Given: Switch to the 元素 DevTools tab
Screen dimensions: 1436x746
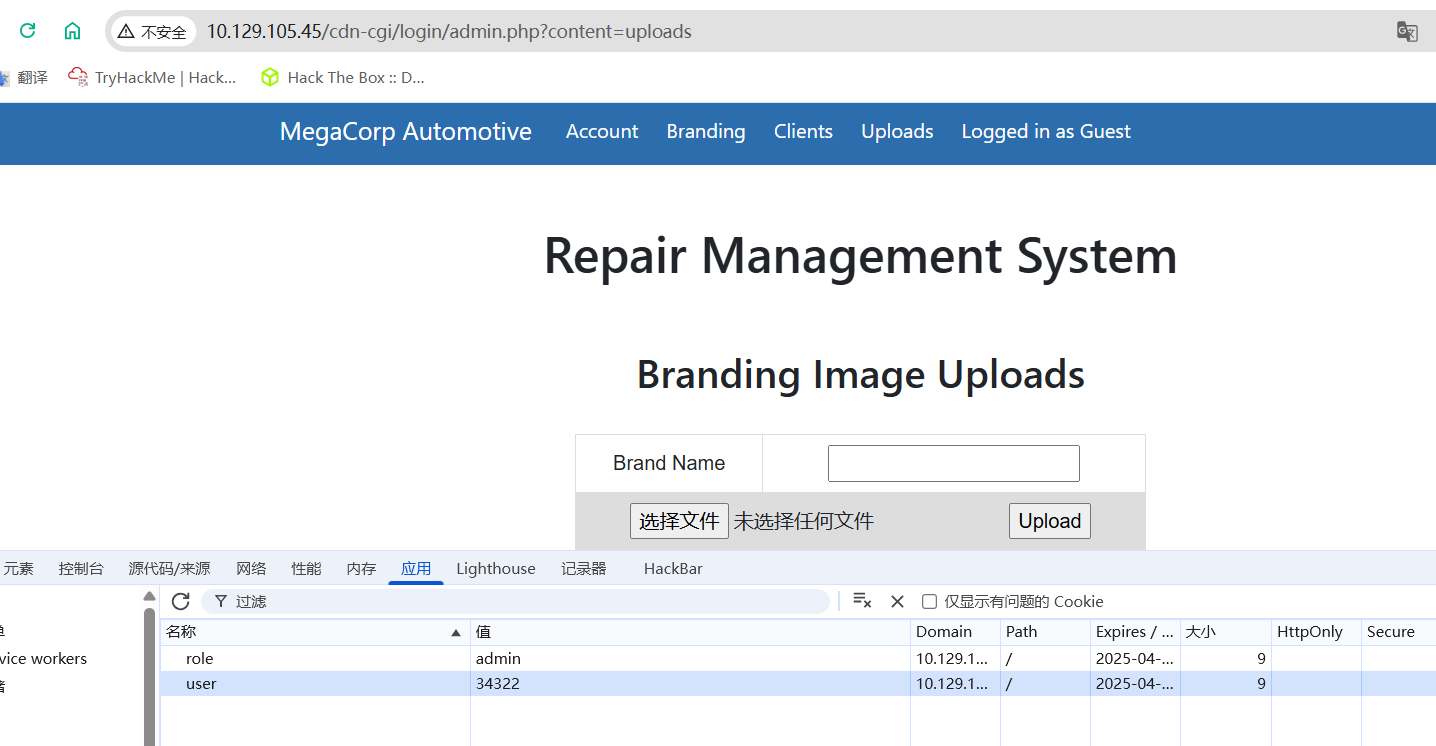Looking at the screenshot, I should coord(18,569).
